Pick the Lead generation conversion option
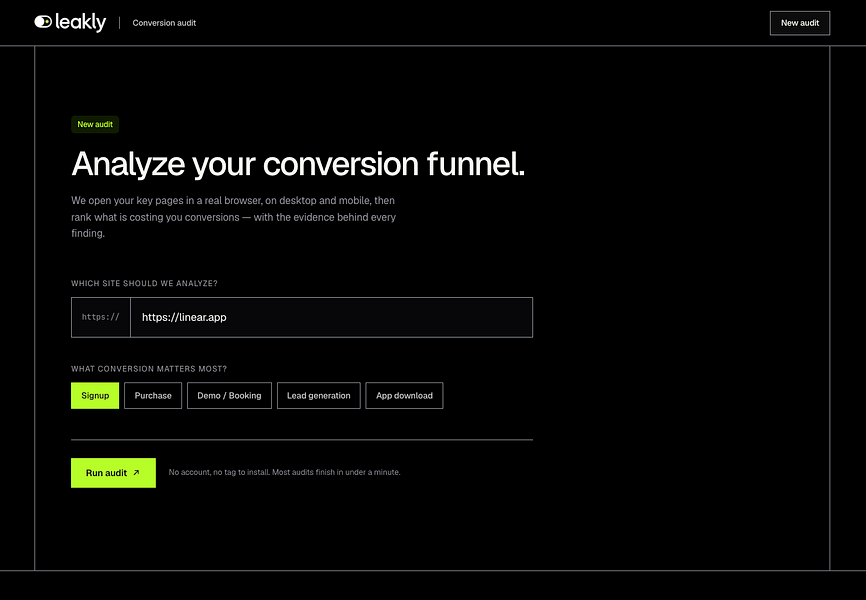 [319, 396]
